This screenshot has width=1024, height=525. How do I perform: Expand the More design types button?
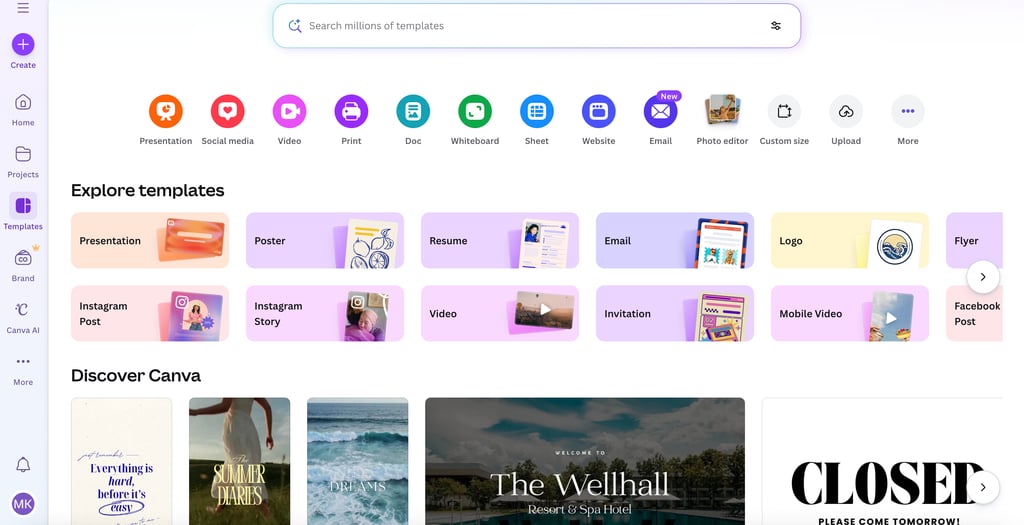[908, 111]
